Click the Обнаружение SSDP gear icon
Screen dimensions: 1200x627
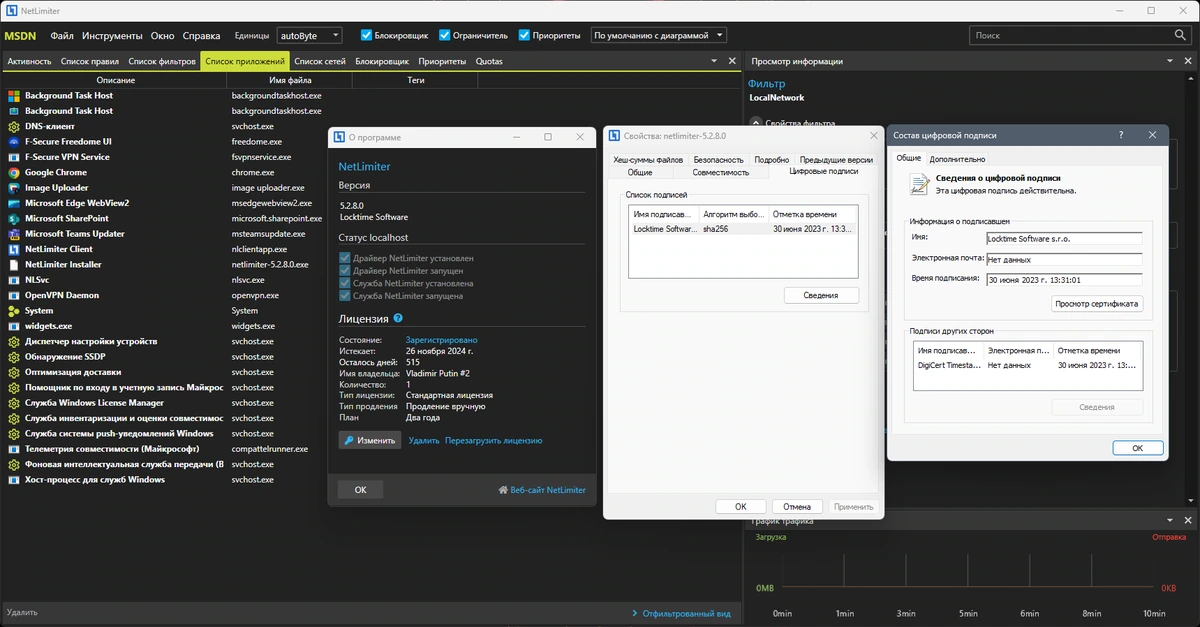[14, 356]
